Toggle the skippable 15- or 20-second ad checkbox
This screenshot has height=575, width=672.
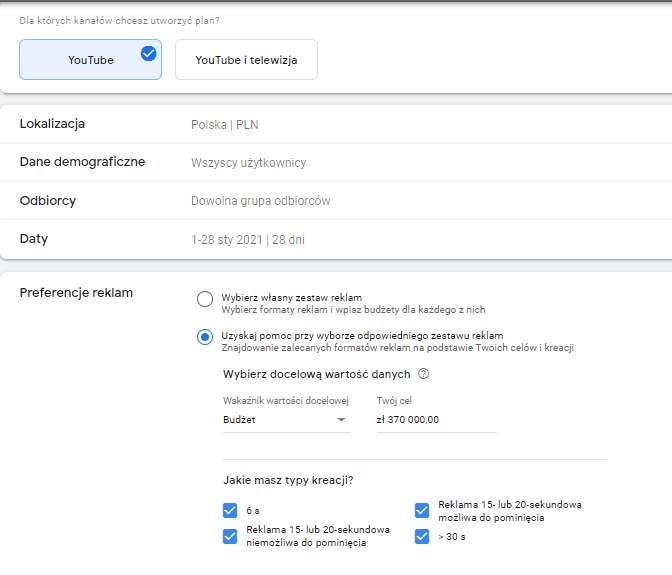[x=422, y=511]
